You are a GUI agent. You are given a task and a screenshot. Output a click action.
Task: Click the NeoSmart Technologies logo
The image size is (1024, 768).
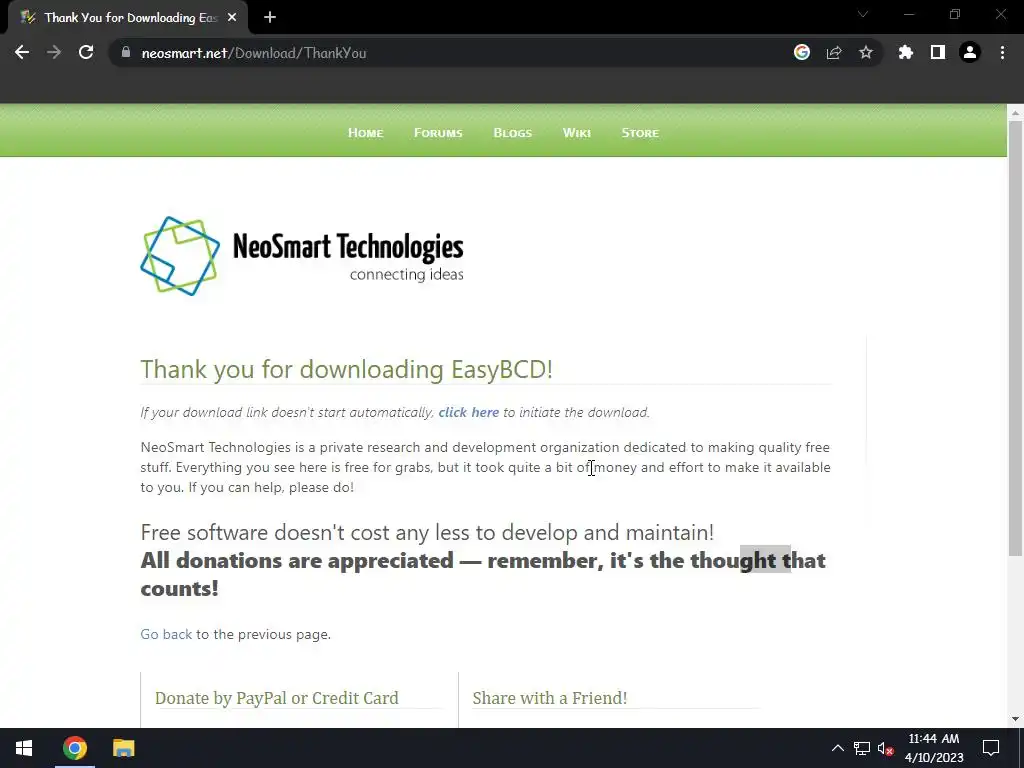(x=302, y=256)
